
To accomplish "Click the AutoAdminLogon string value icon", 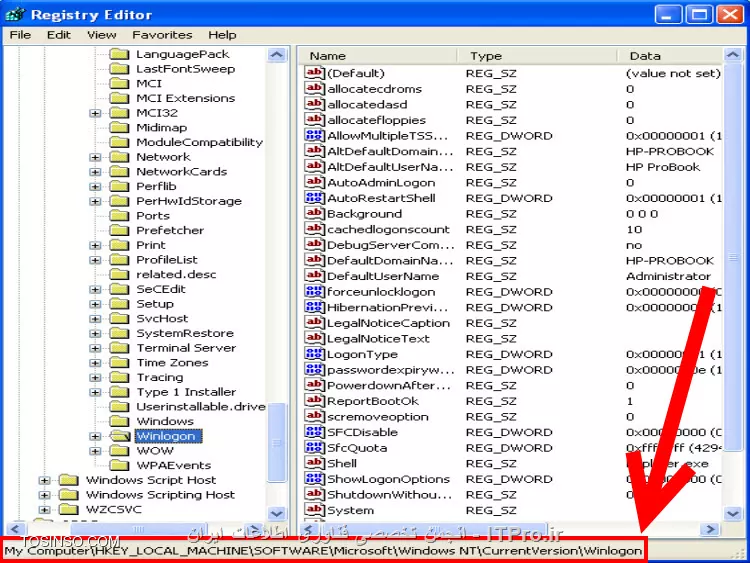I will [314, 182].
